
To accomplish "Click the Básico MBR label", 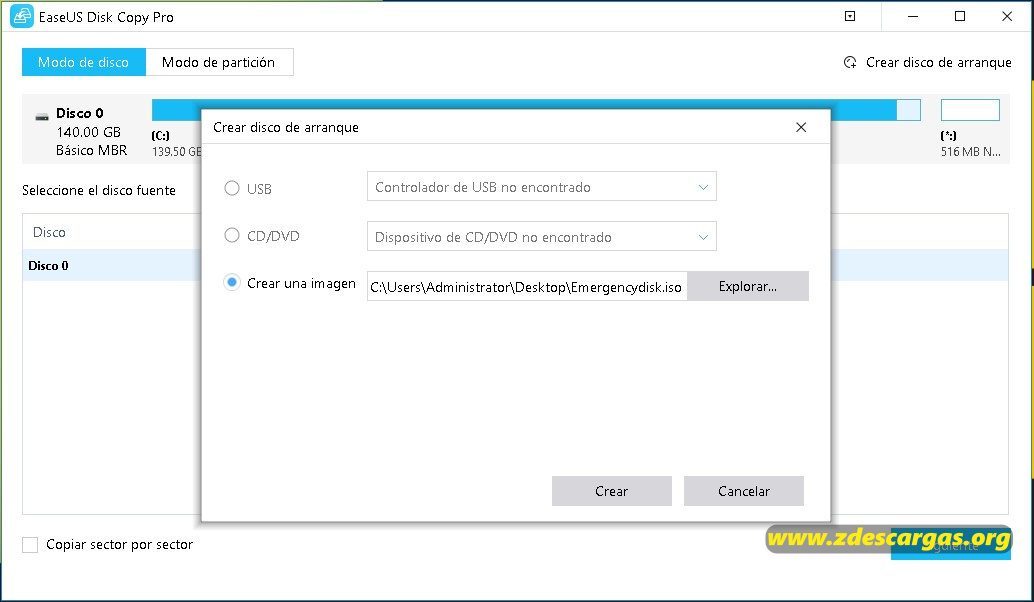I will [x=92, y=150].
